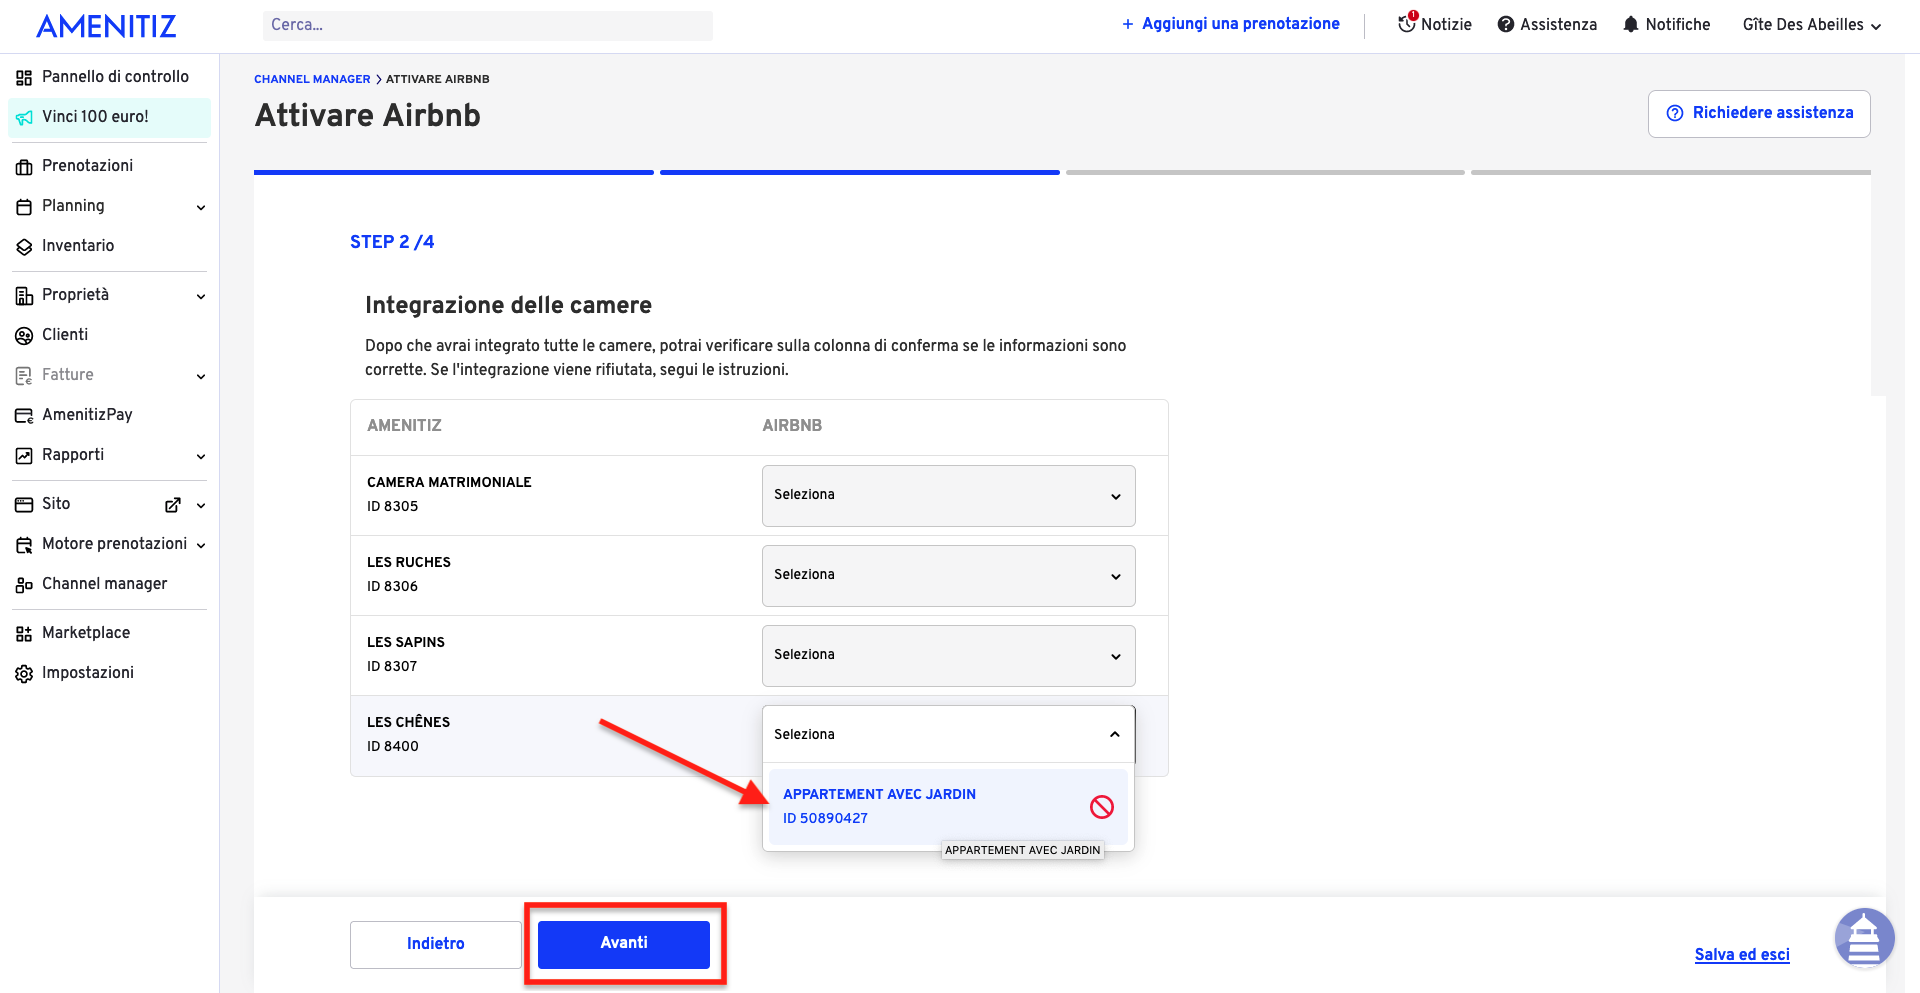Open Seleziona dropdown for Les Sapins
1920x993 pixels.
click(948, 655)
